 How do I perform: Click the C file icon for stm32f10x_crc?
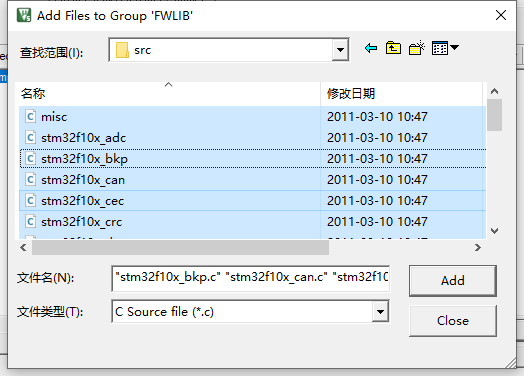(x=31, y=222)
